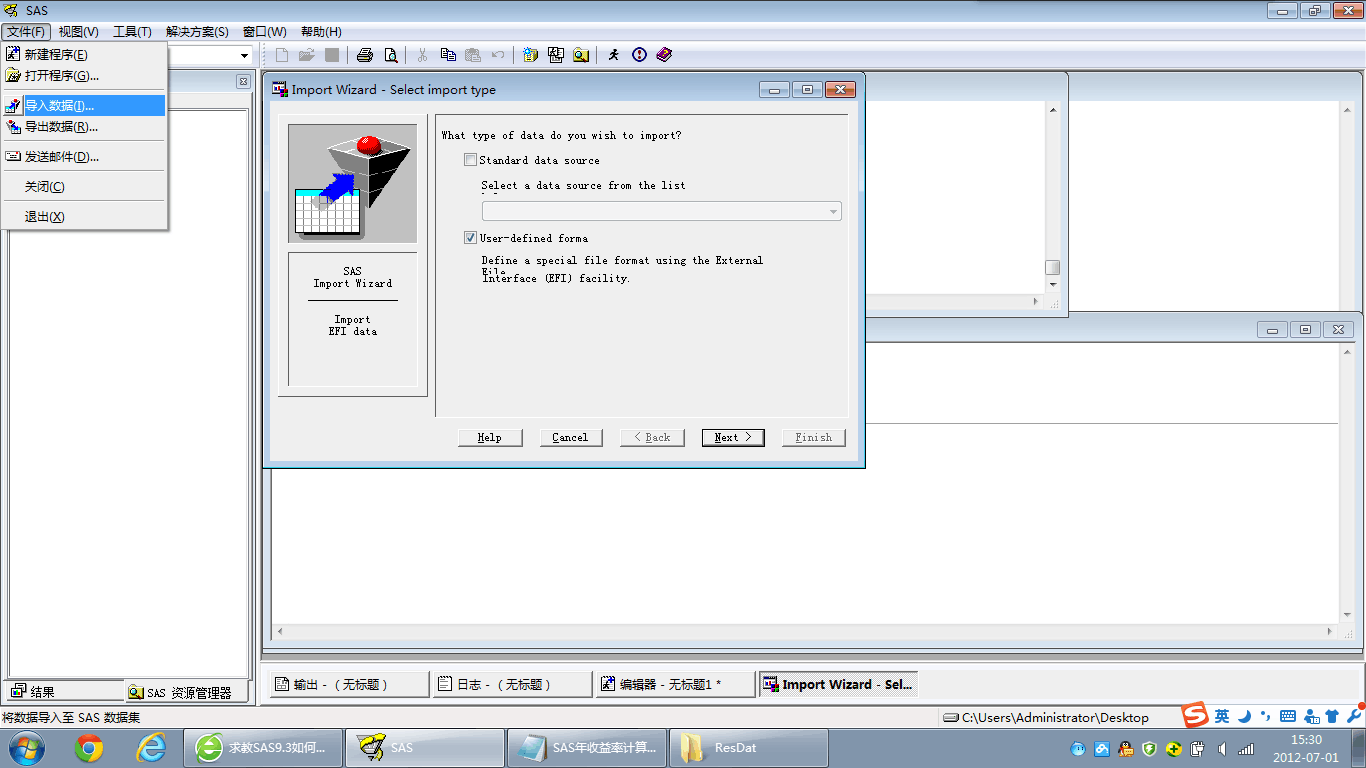This screenshot has width=1366, height=768.
Task: Click the Undo toolbar icon
Action: [498, 55]
